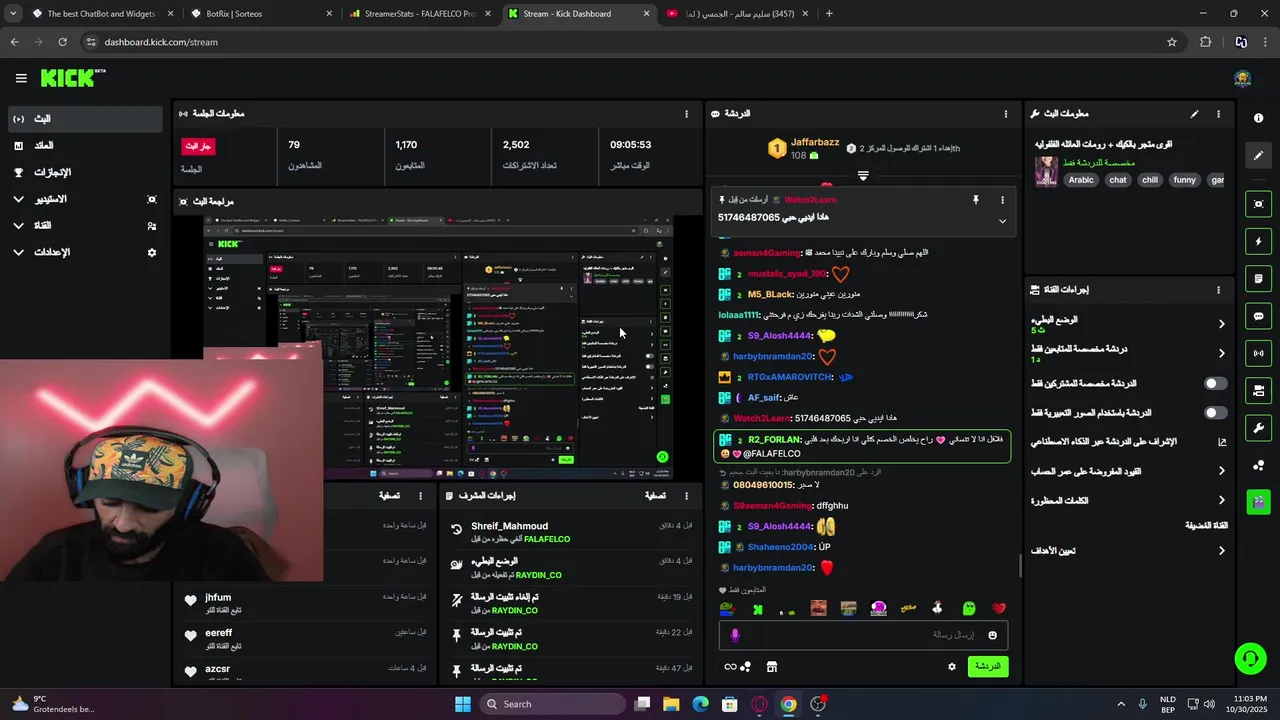Viewport: 1280px width, 720px height.
Task: Switch to the BotRix Sorteos browser tab
Action: coord(260,14)
